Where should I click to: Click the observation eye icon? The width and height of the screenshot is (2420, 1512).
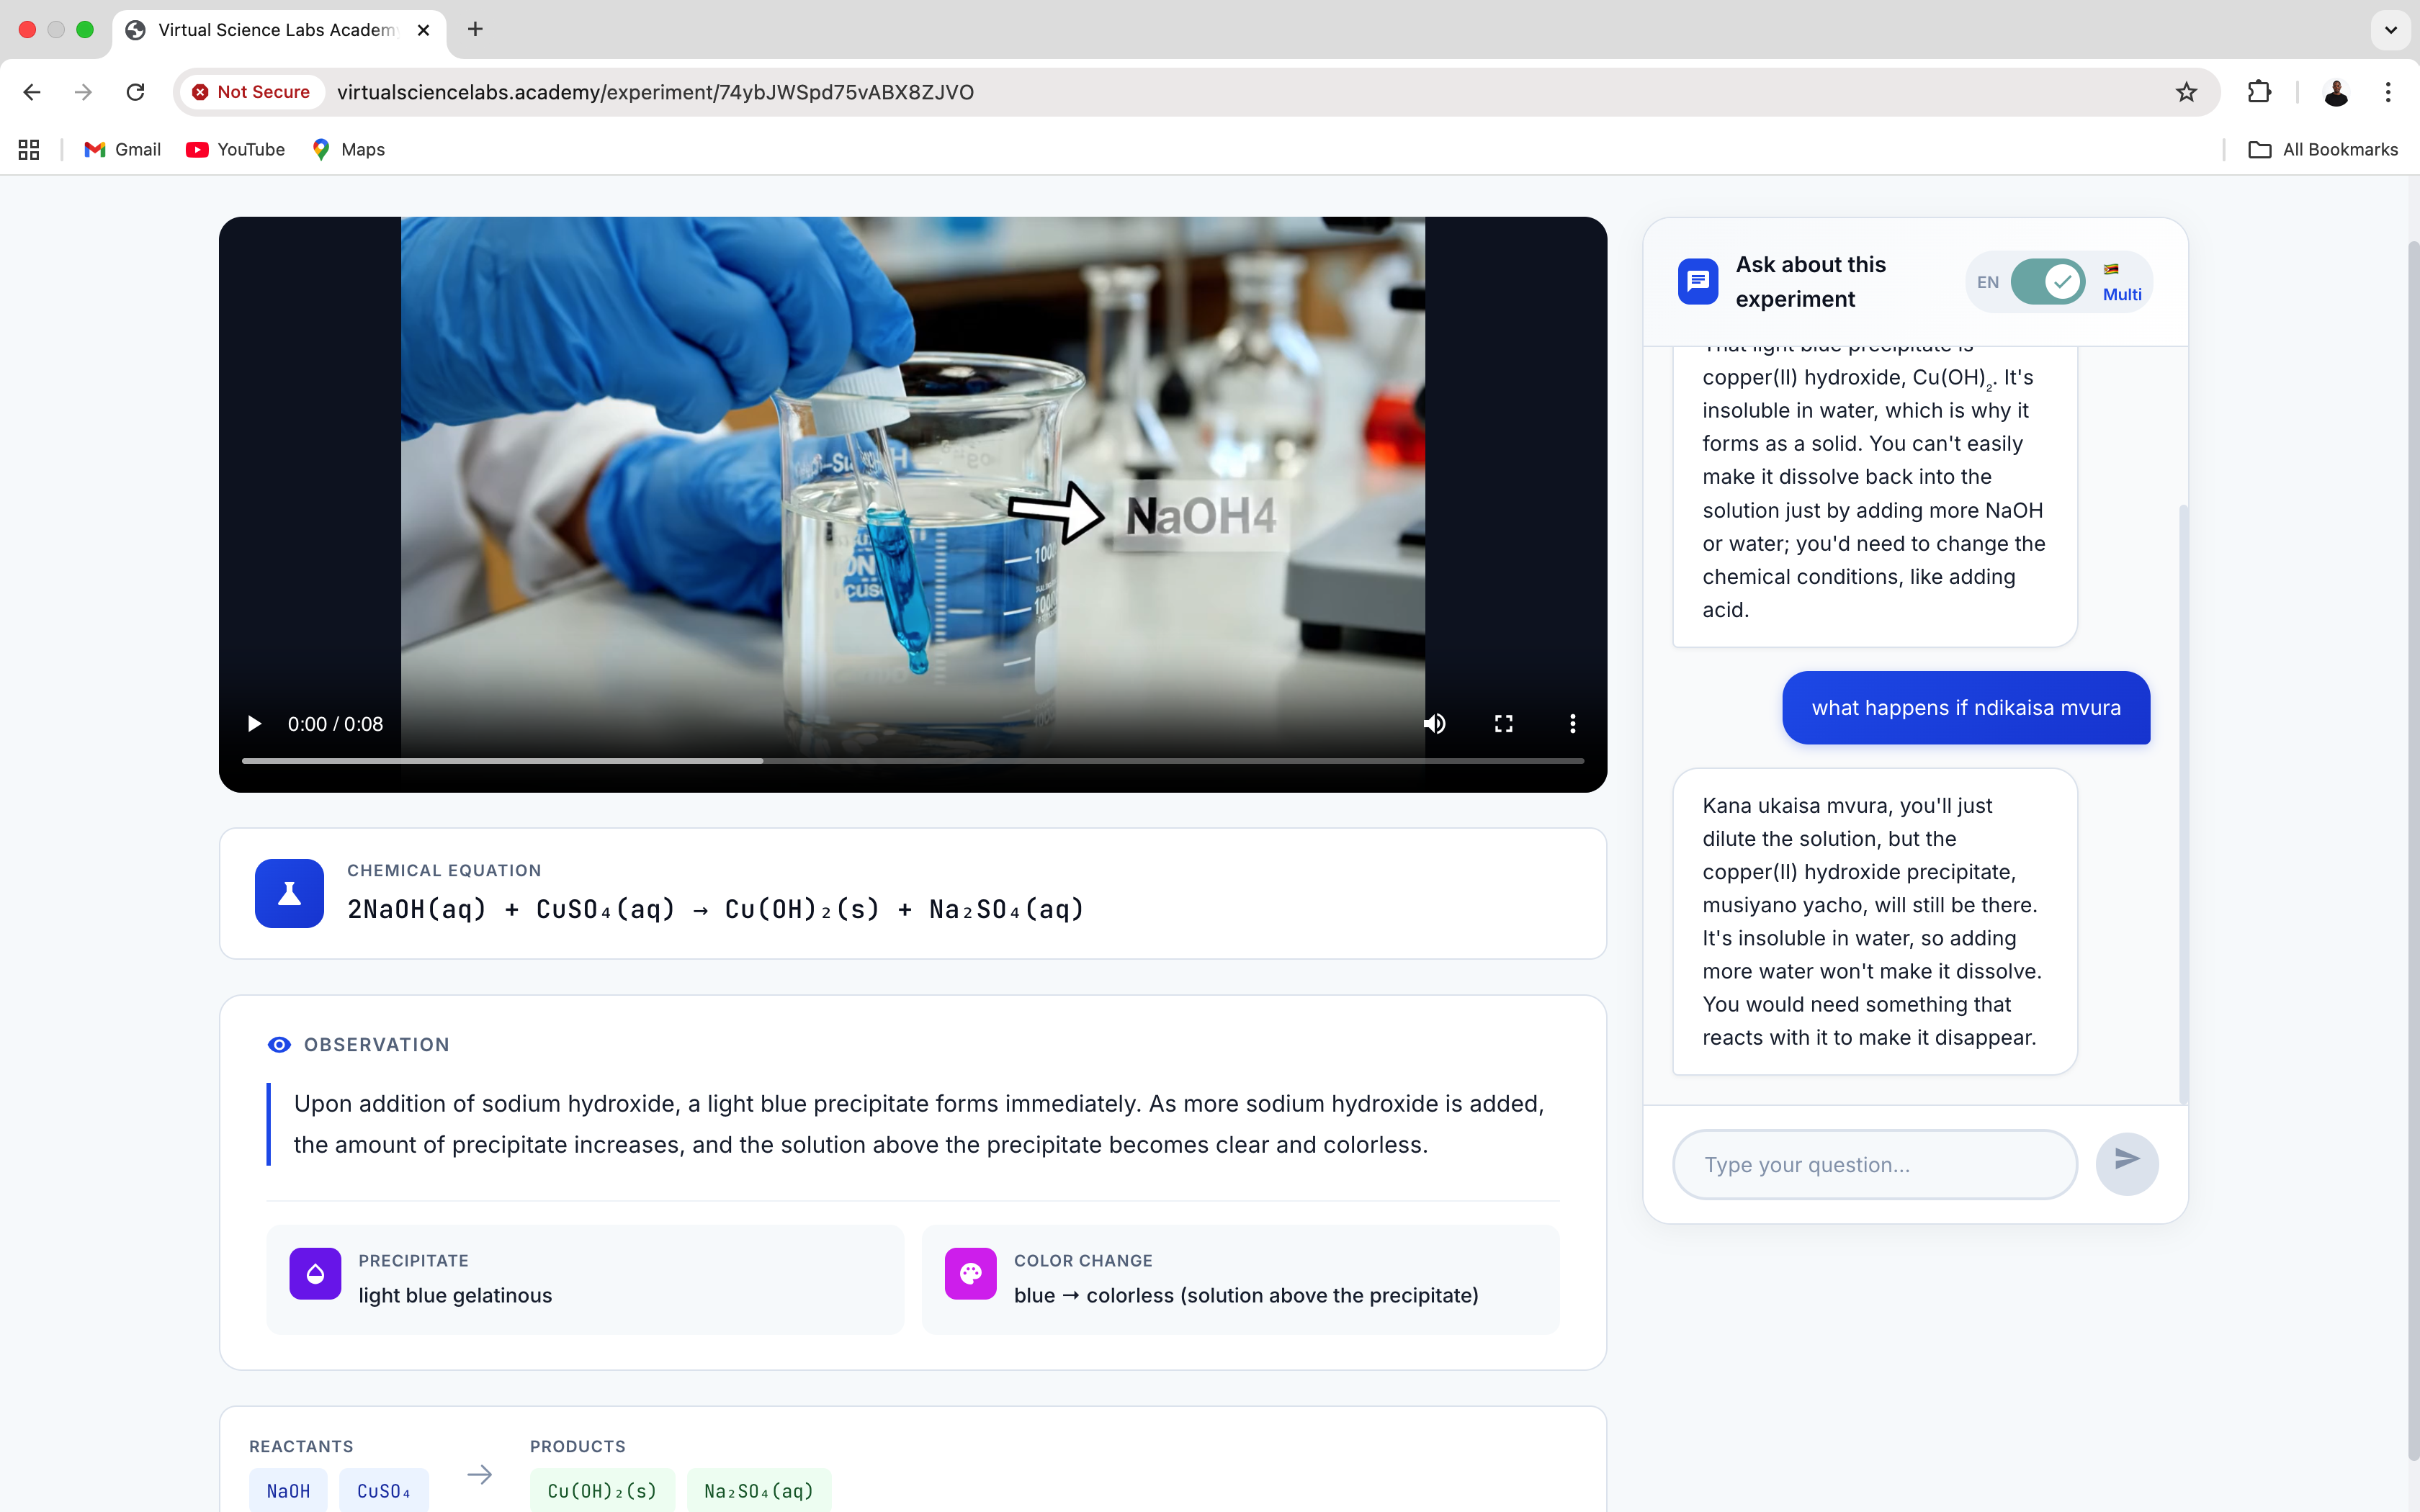click(x=279, y=1045)
